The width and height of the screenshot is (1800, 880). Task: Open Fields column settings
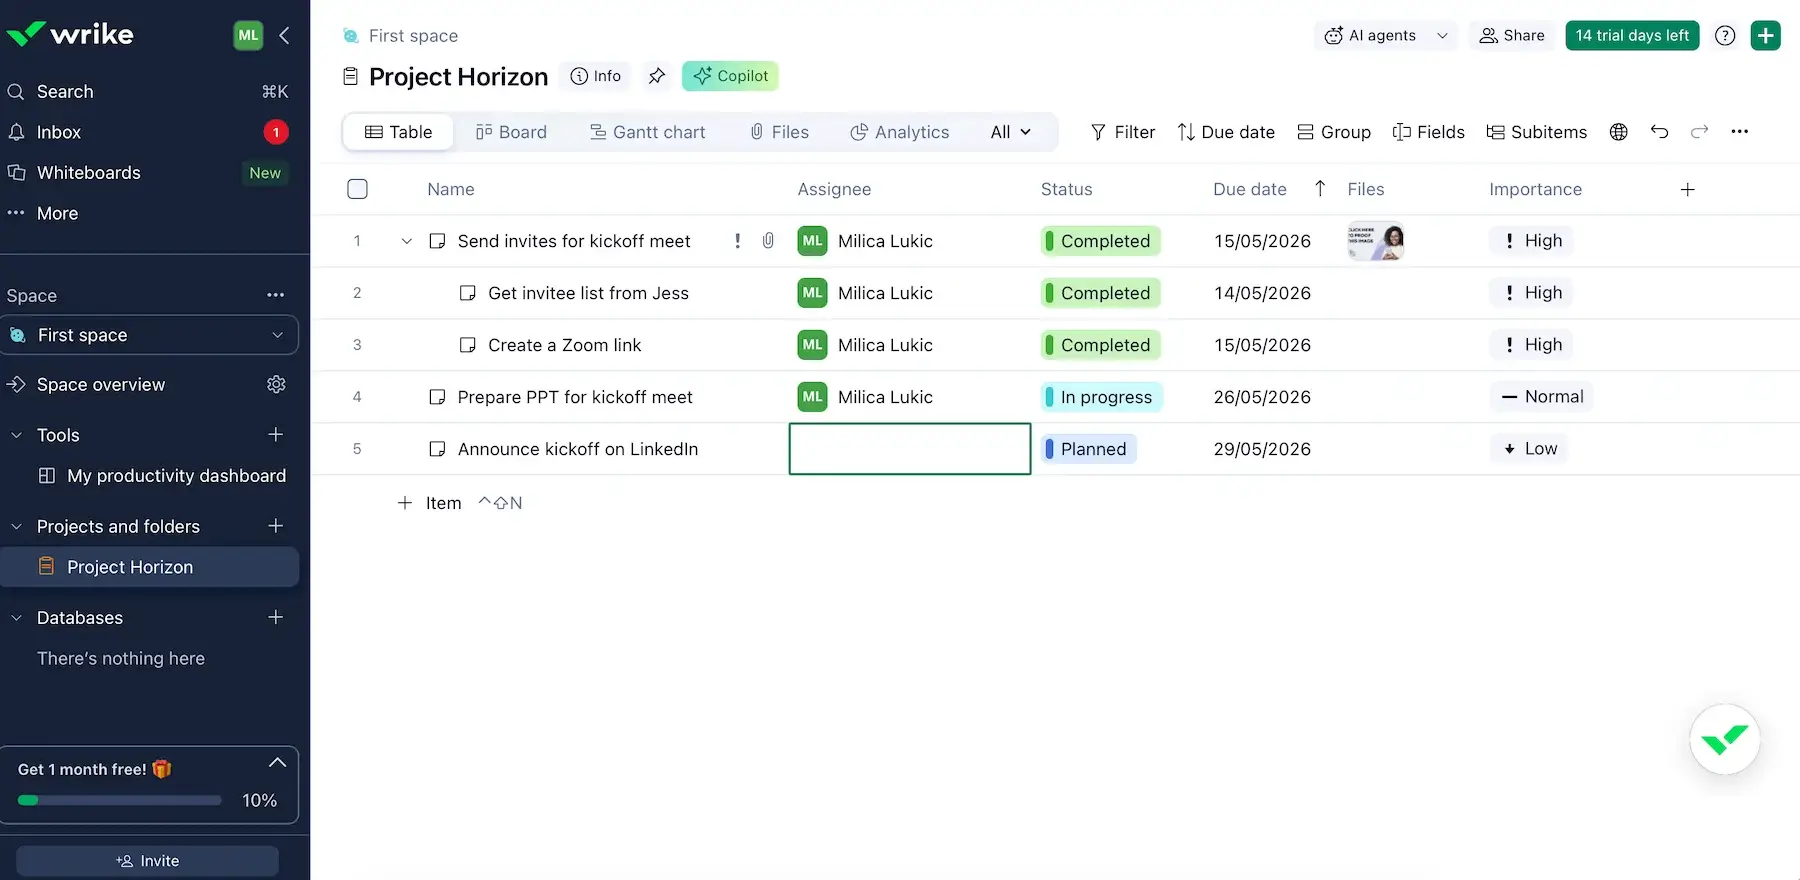click(x=1428, y=132)
